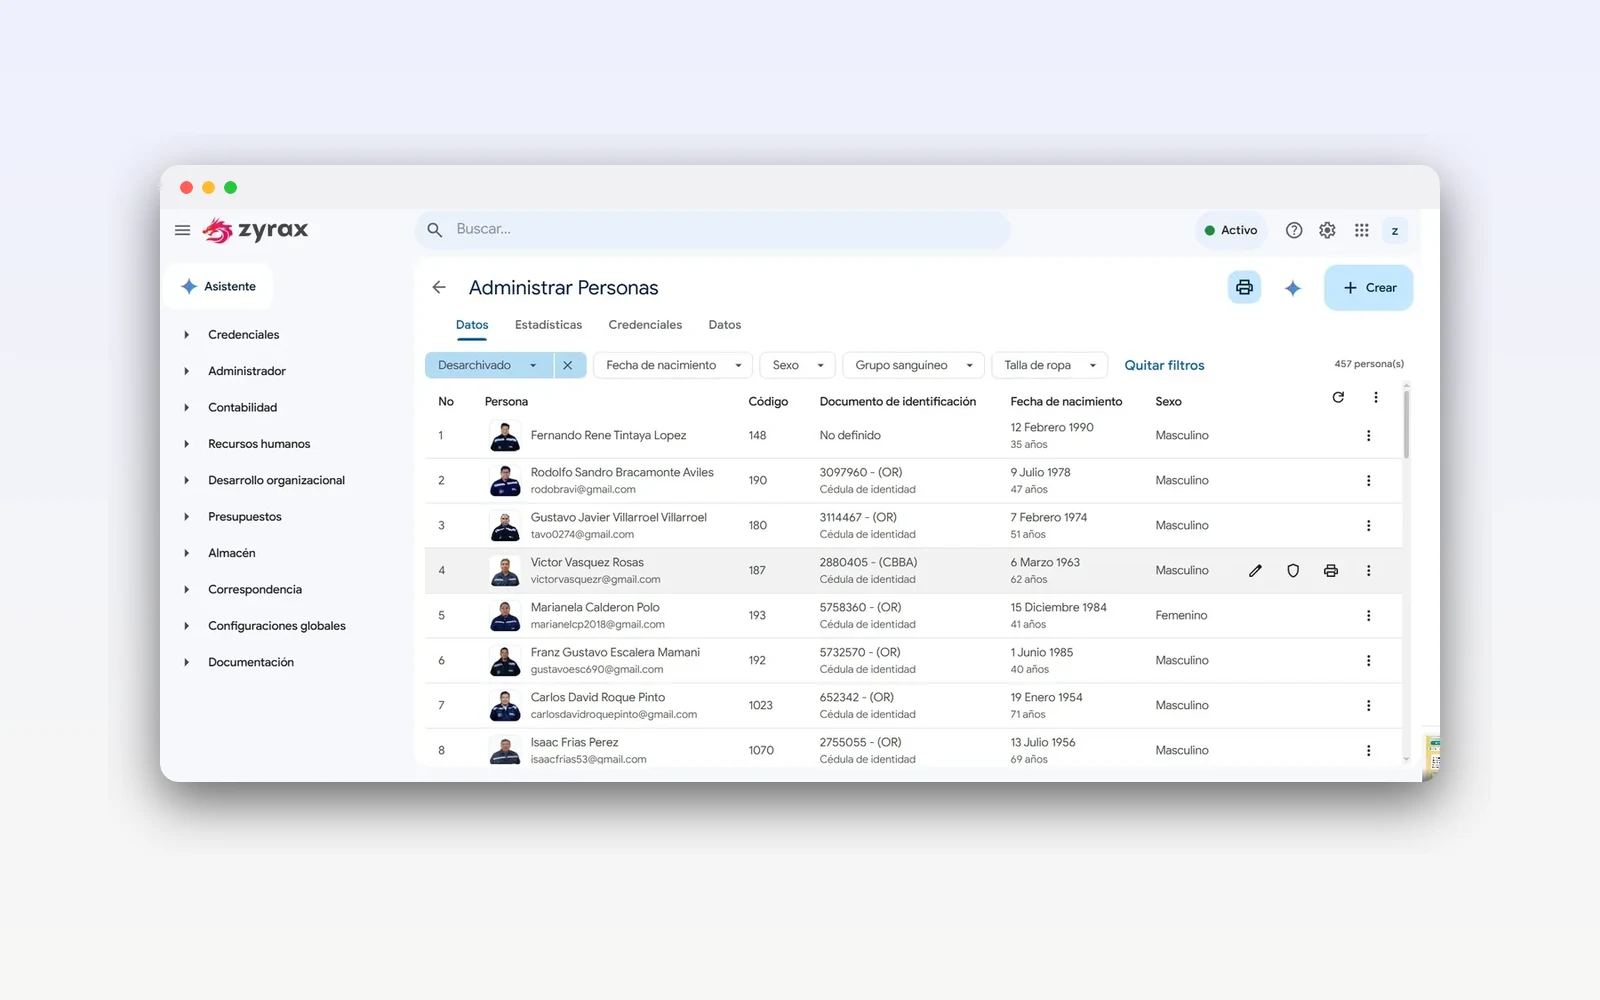Screen dimensions: 1600x1000
Task: Click the '457 persona(s)' count
Action: [1368, 364]
